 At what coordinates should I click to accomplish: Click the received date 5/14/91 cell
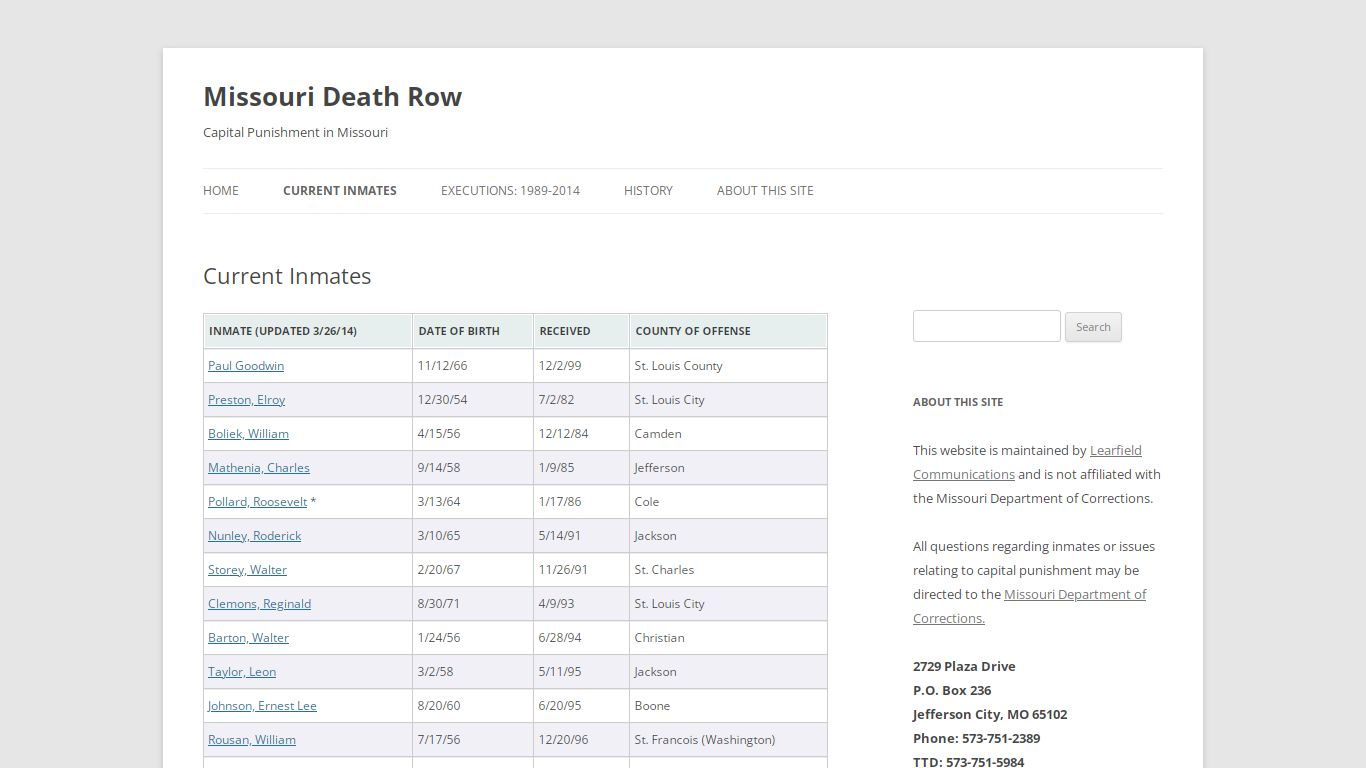(x=581, y=536)
